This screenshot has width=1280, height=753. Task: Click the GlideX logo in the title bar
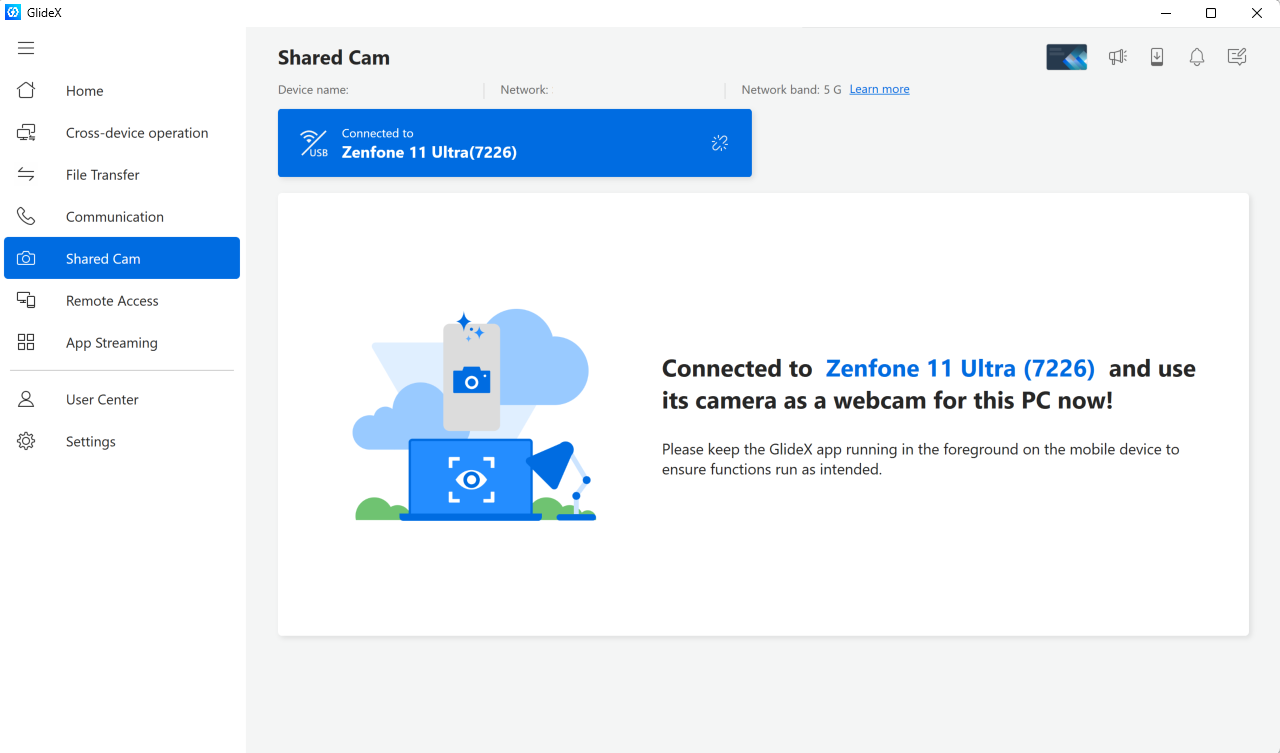click(11, 12)
